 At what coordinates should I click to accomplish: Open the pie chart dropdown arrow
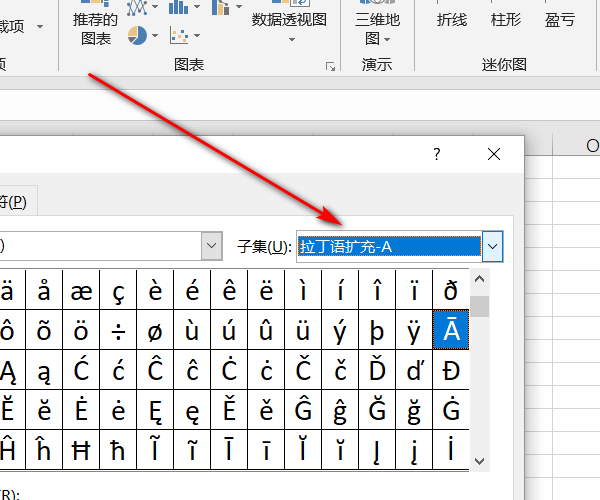(x=157, y=37)
